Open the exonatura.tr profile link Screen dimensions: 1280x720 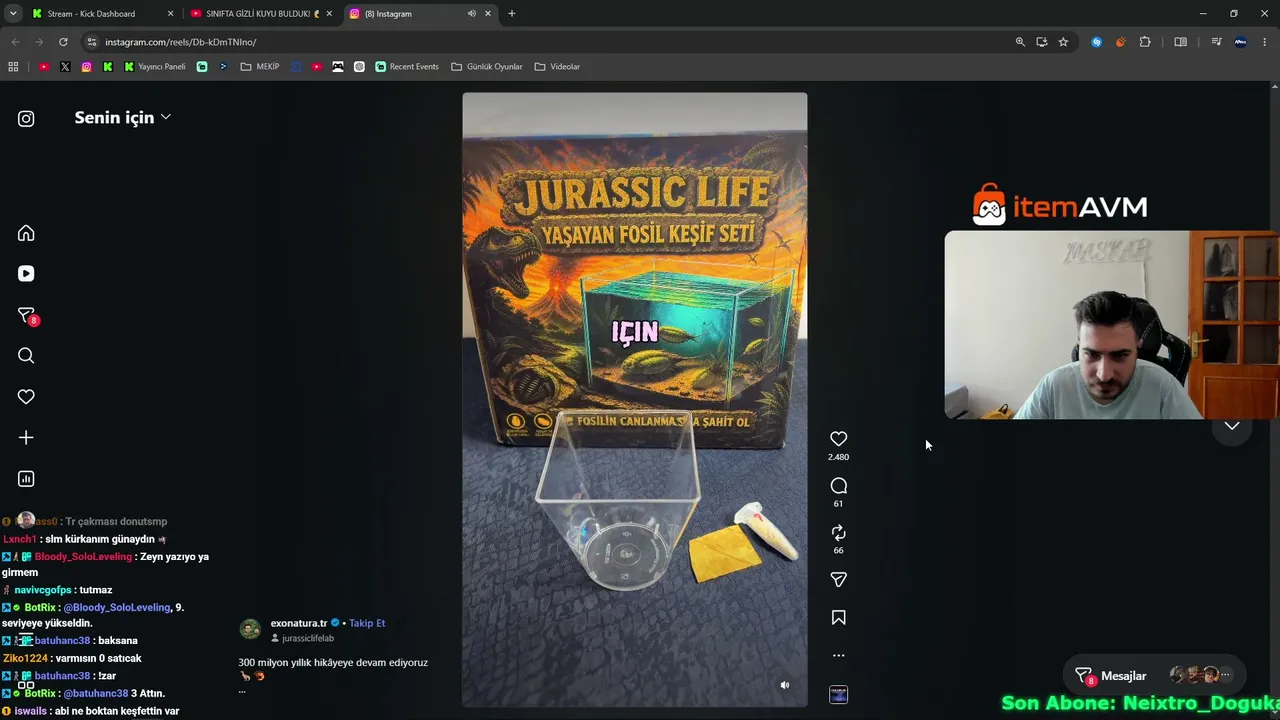299,623
